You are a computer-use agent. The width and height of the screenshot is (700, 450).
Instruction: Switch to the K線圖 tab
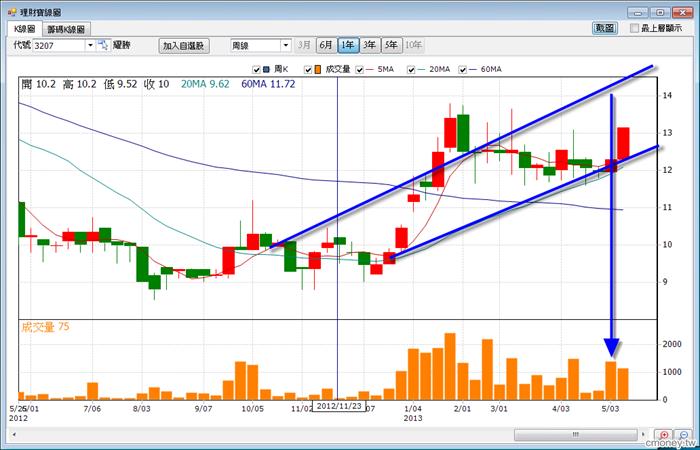pos(24,30)
